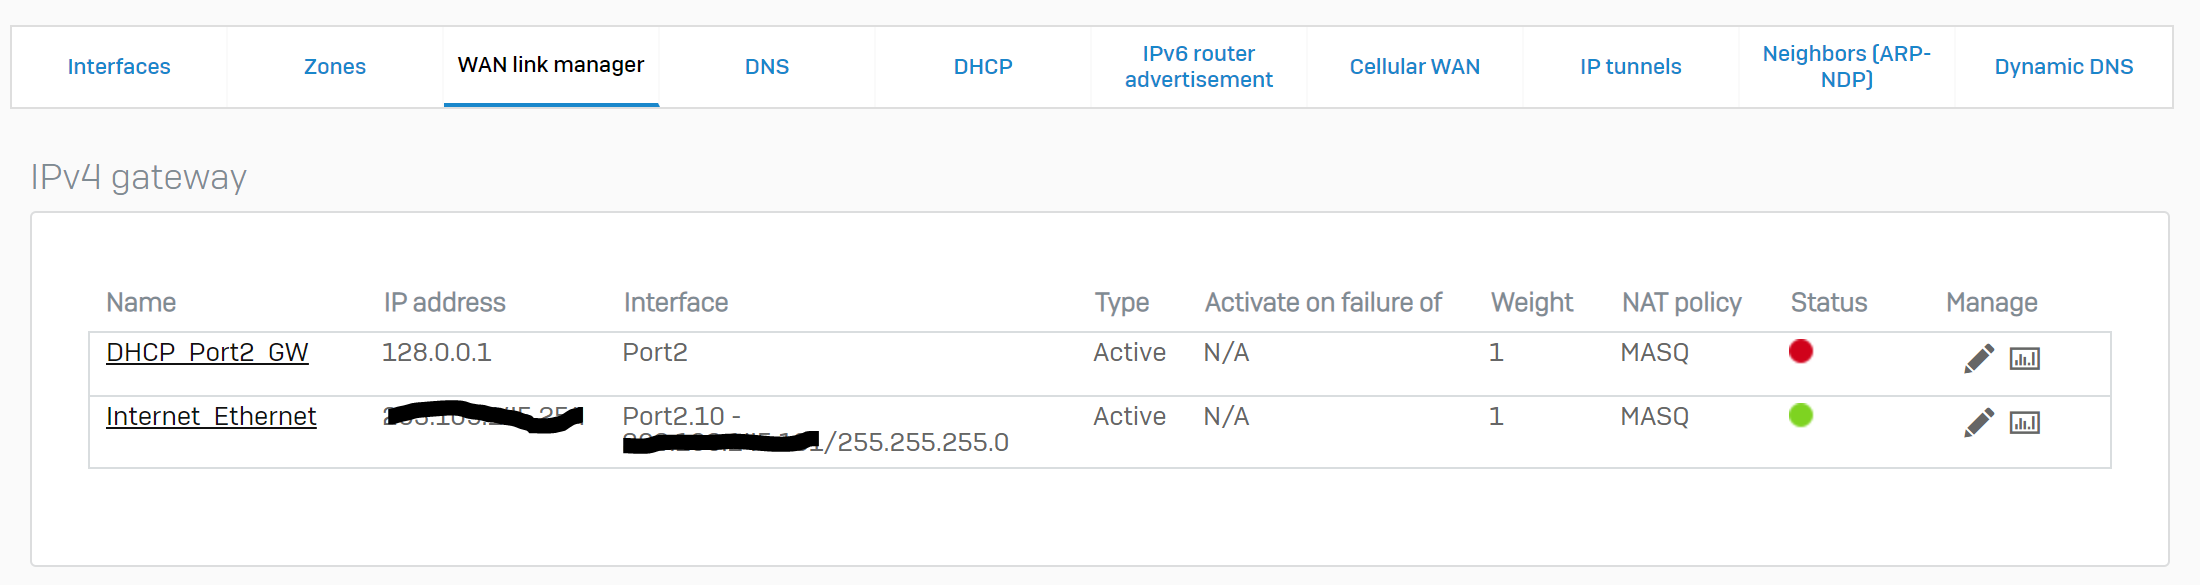Switch to the Interfaces tab
This screenshot has width=2200, height=585.
point(119,67)
